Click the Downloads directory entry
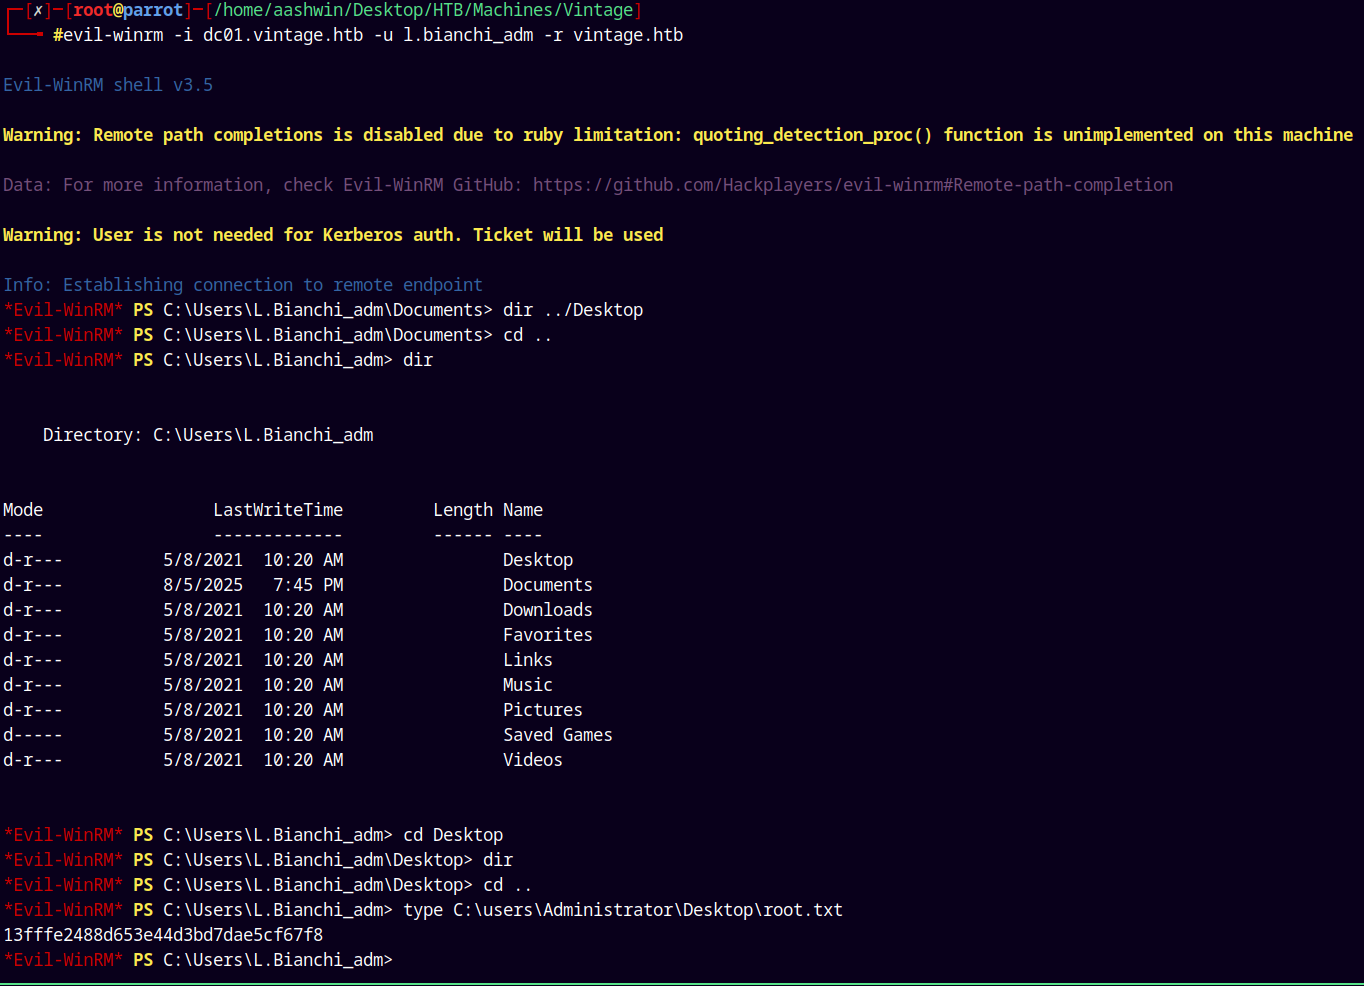Screen dimensions: 1364x986 (548, 610)
